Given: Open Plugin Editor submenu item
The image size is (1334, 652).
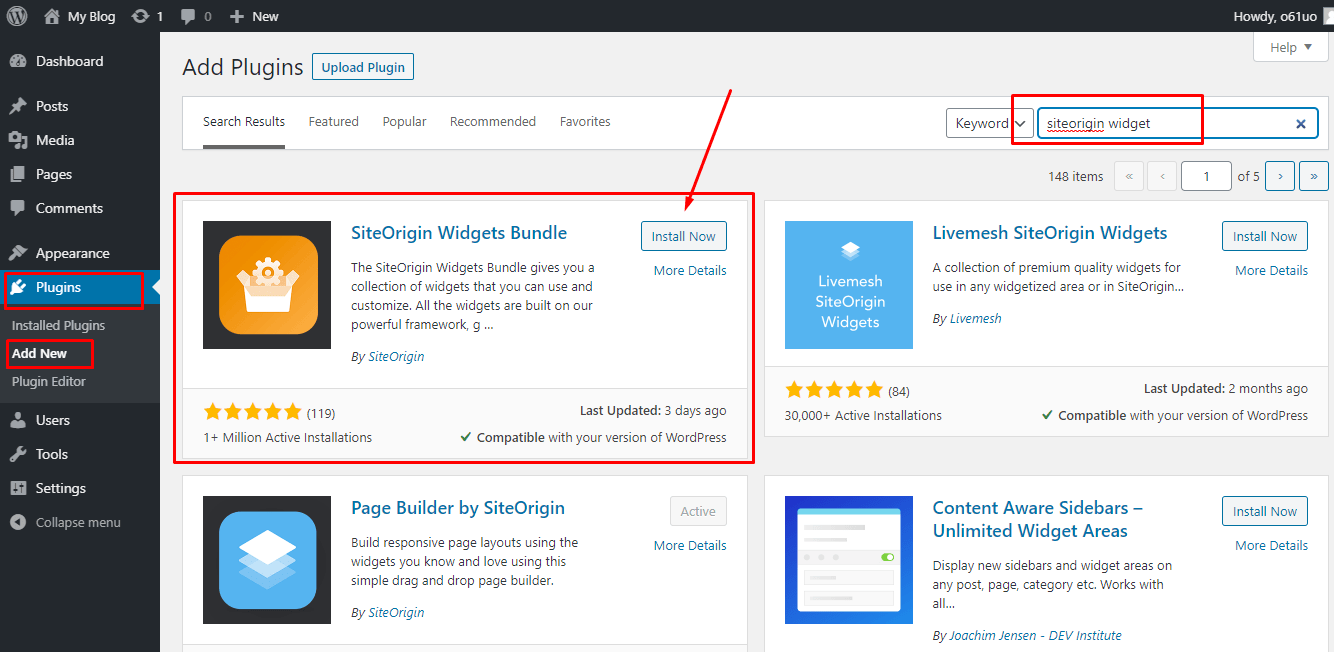Looking at the screenshot, I should 49,381.
